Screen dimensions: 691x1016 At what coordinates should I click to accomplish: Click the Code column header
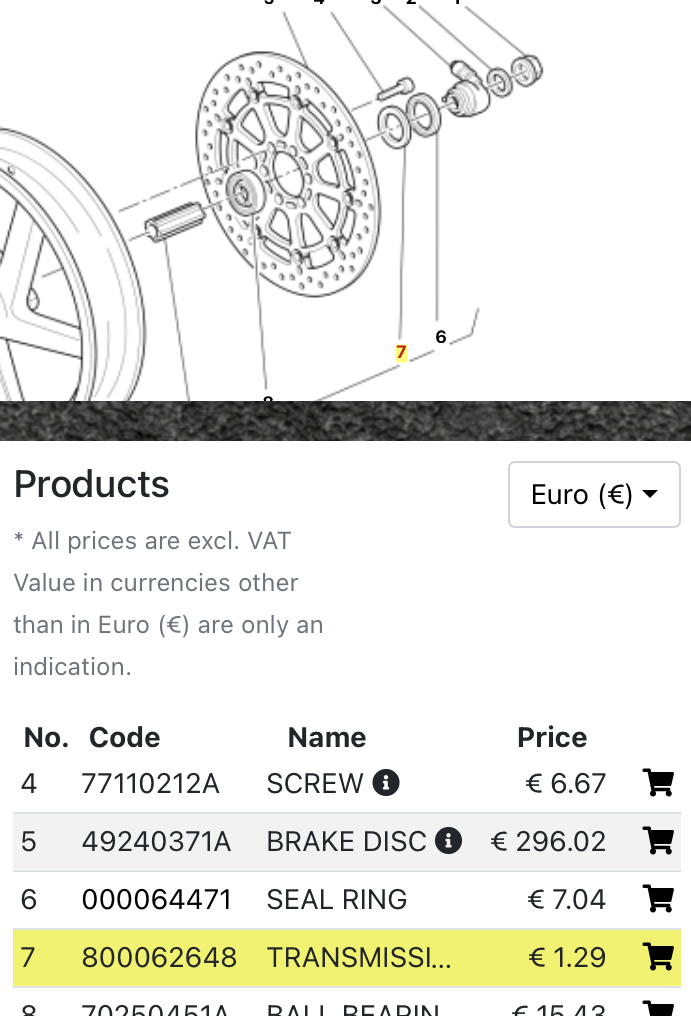[x=124, y=737]
